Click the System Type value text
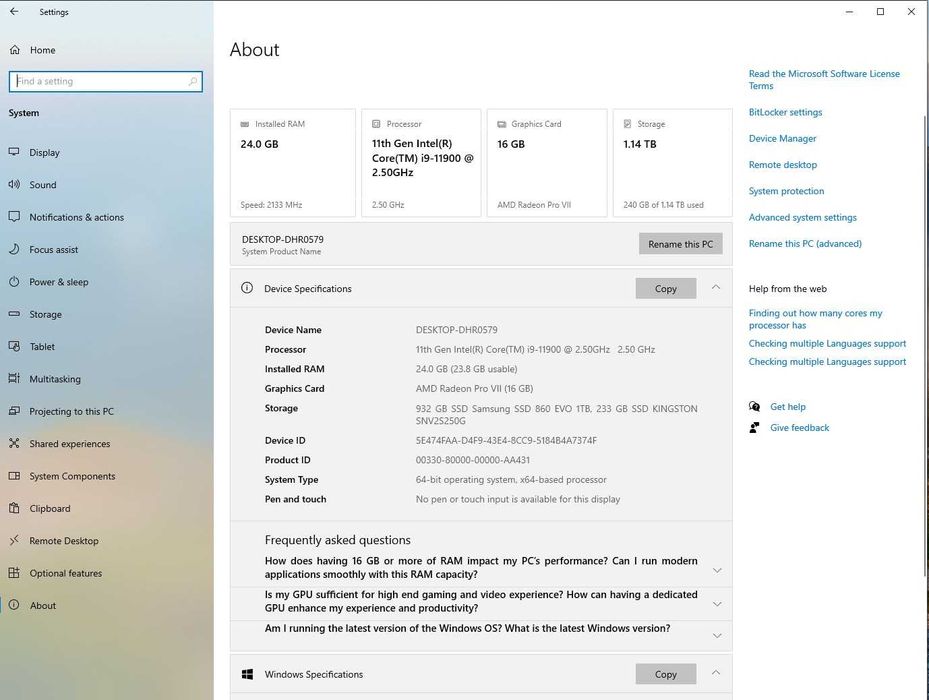This screenshot has height=700, width=929. 511,479
